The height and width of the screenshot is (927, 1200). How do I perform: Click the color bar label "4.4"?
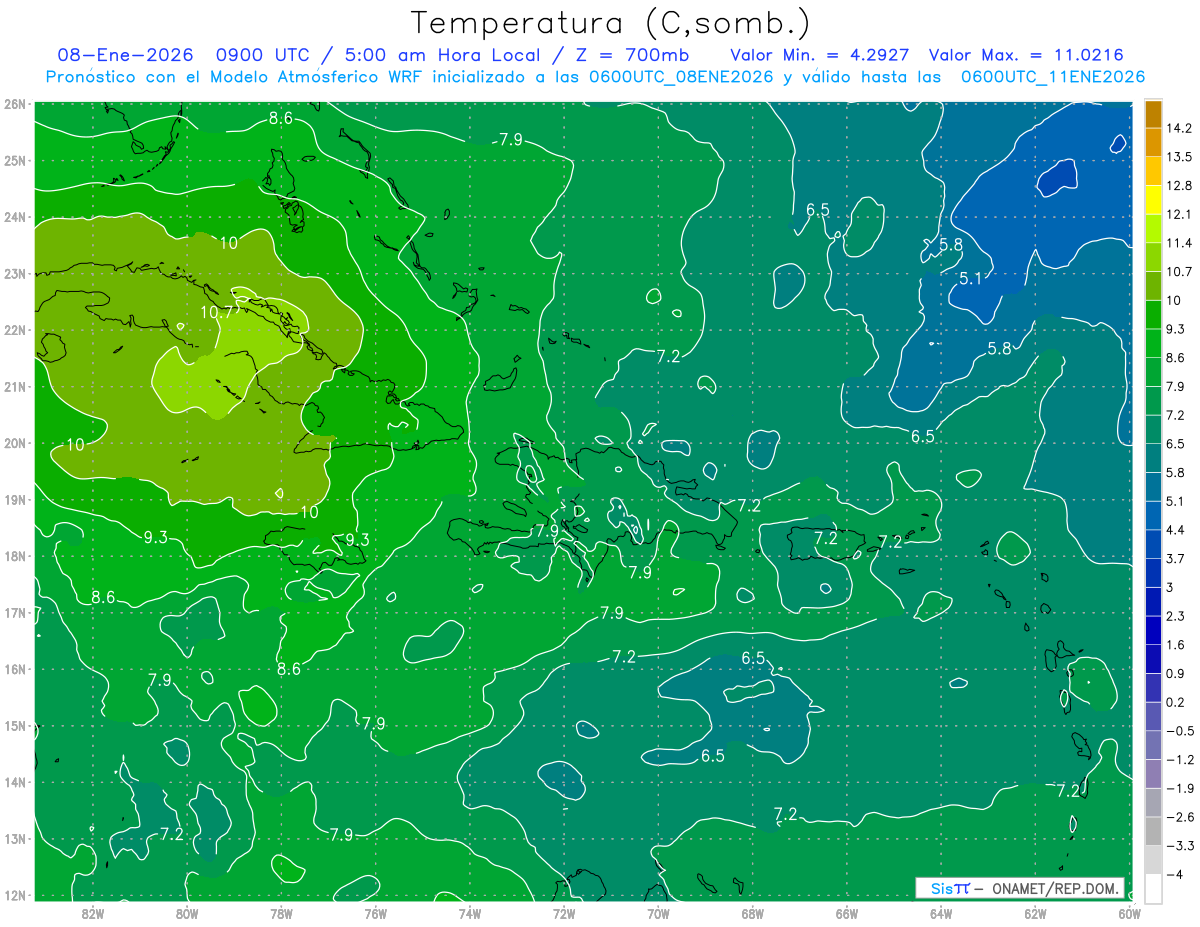click(1175, 530)
